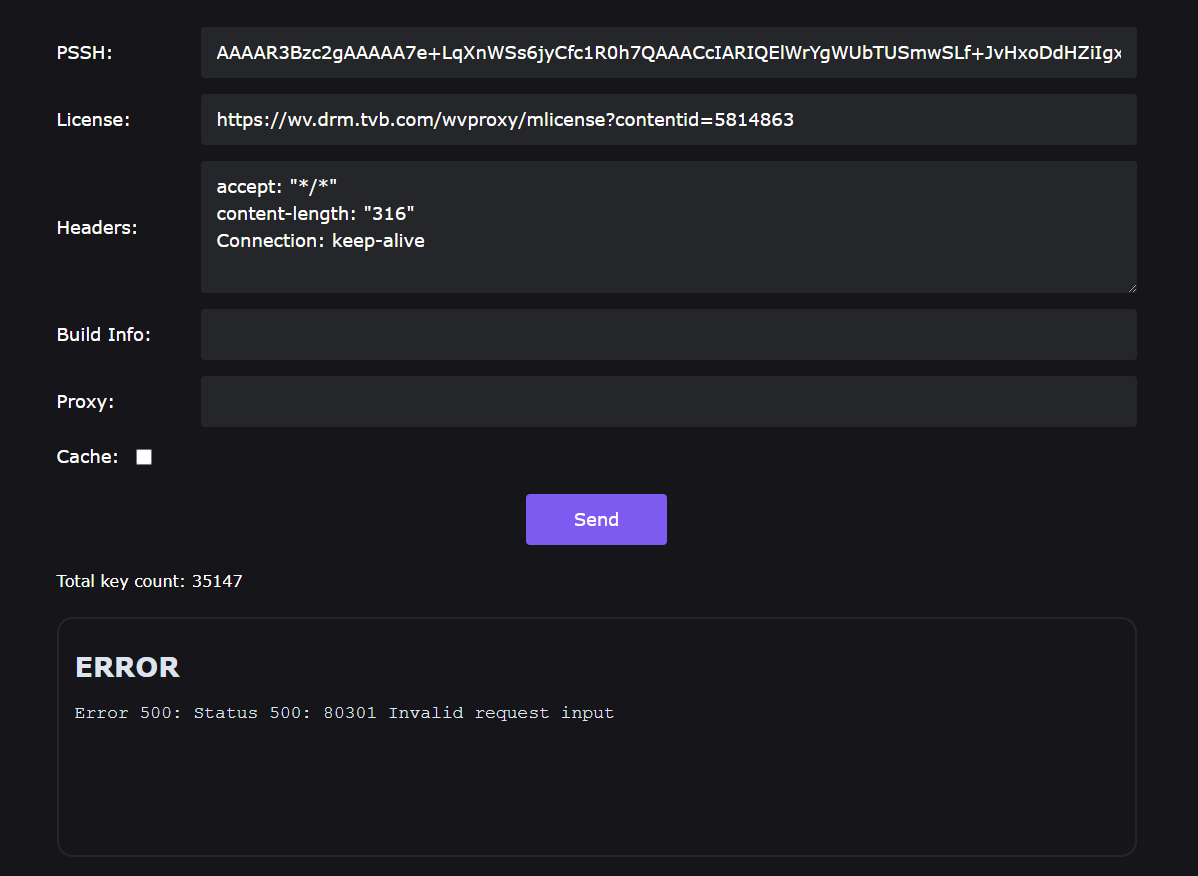1198x876 pixels.
Task: Click the License URL input field
Action: (668, 120)
